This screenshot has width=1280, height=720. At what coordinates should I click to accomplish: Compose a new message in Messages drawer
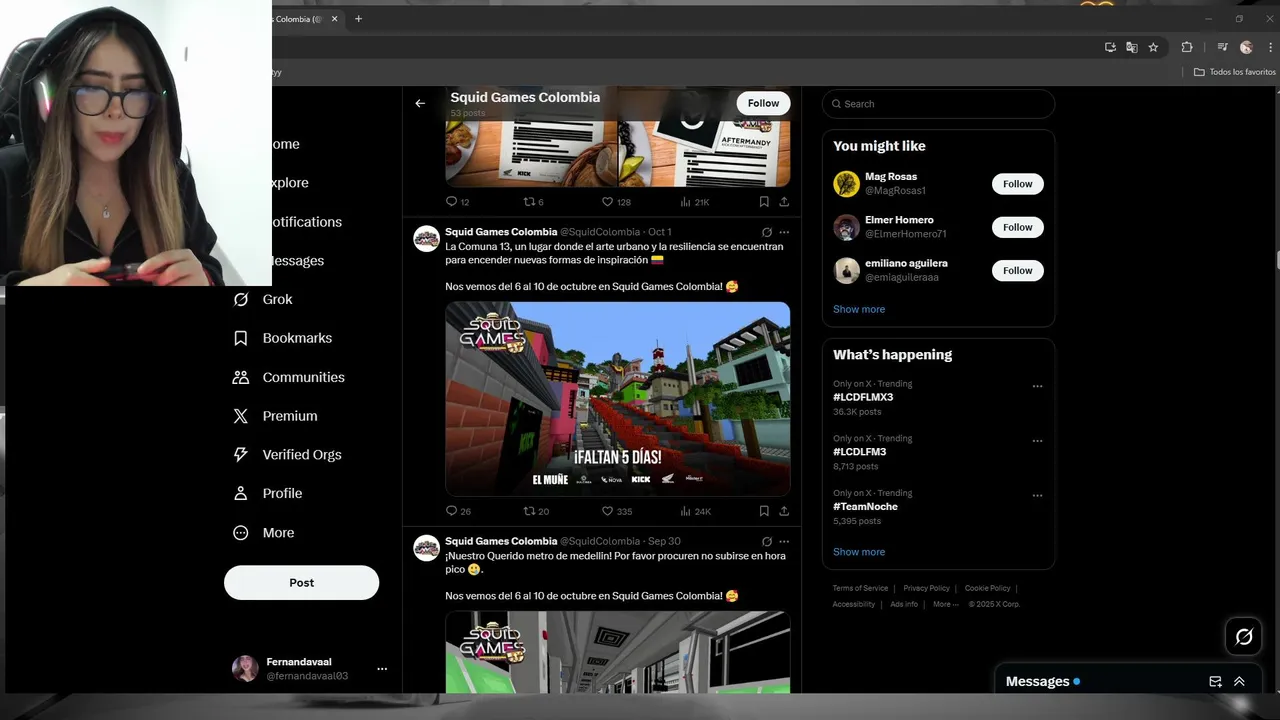click(1215, 682)
